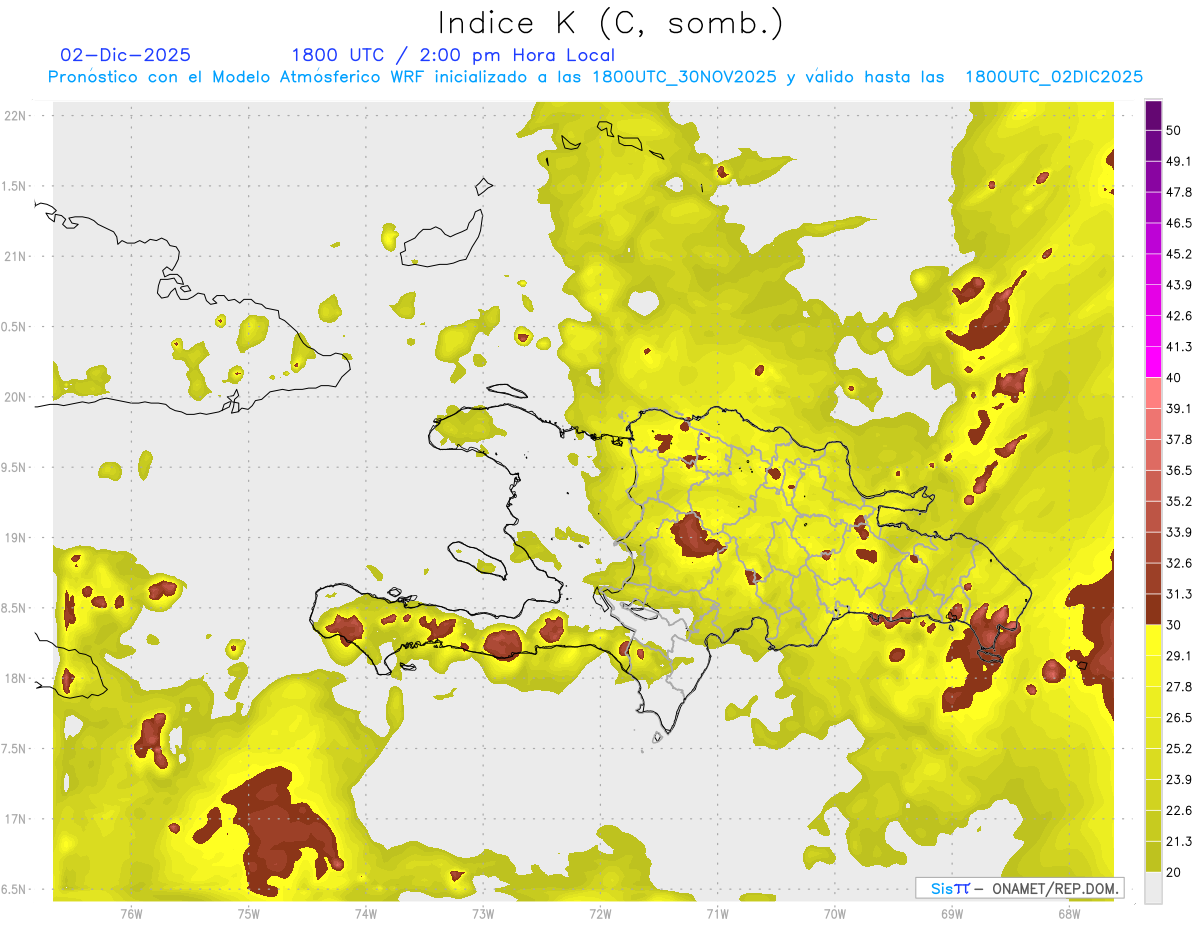
Task: Click the longitude label '71W'
Action: [x=717, y=913]
